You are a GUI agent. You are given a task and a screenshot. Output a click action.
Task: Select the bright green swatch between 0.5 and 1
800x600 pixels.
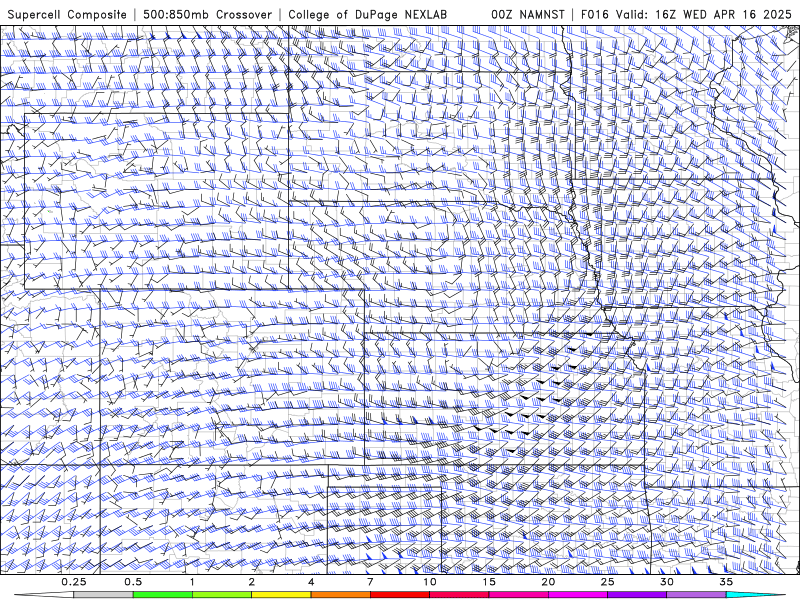coord(163,595)
